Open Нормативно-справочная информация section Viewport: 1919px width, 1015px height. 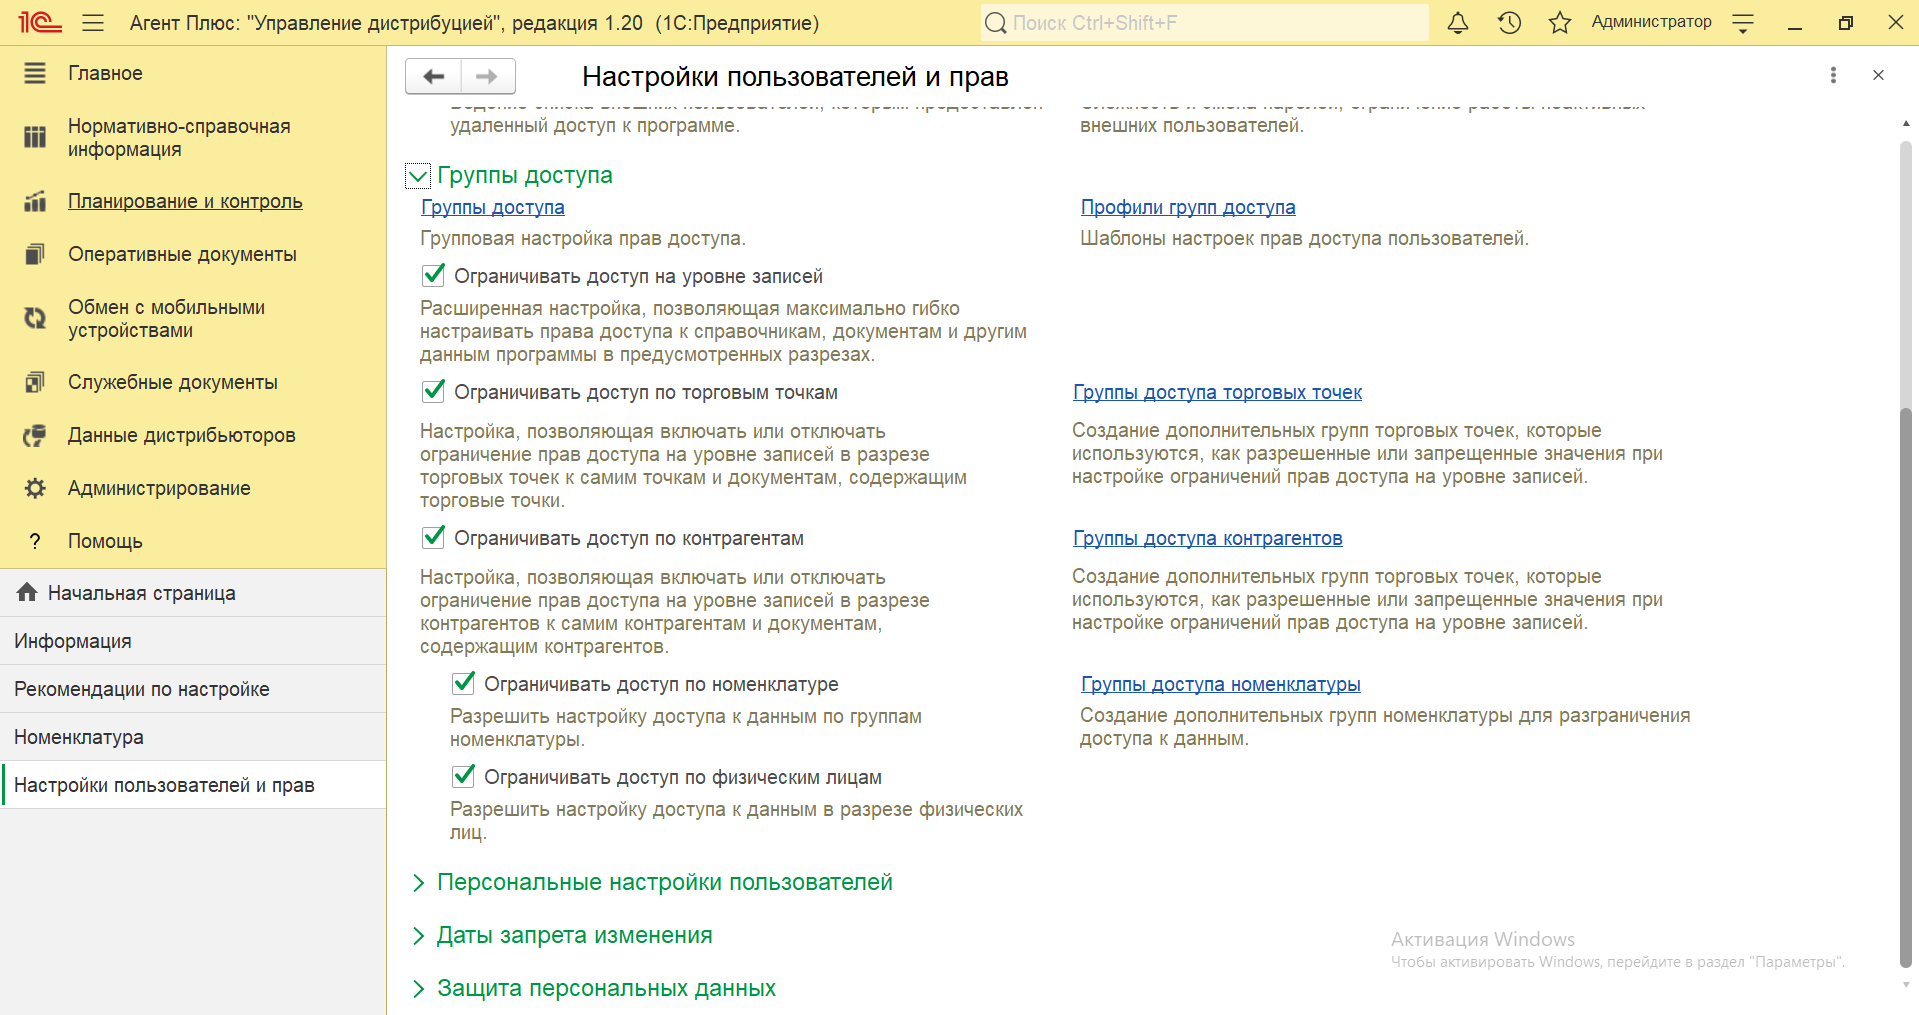coord(179,137)
